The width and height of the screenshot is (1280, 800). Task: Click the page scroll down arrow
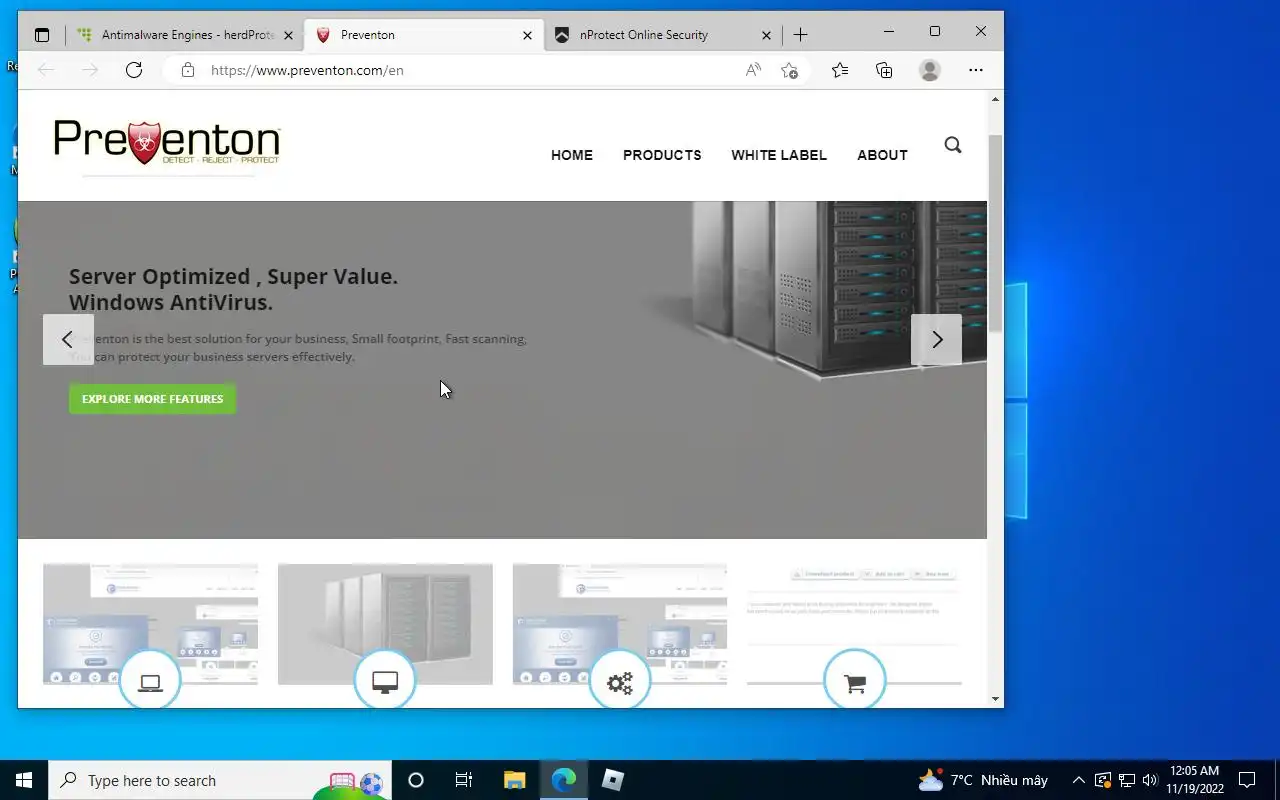click(x=995, y=699)
